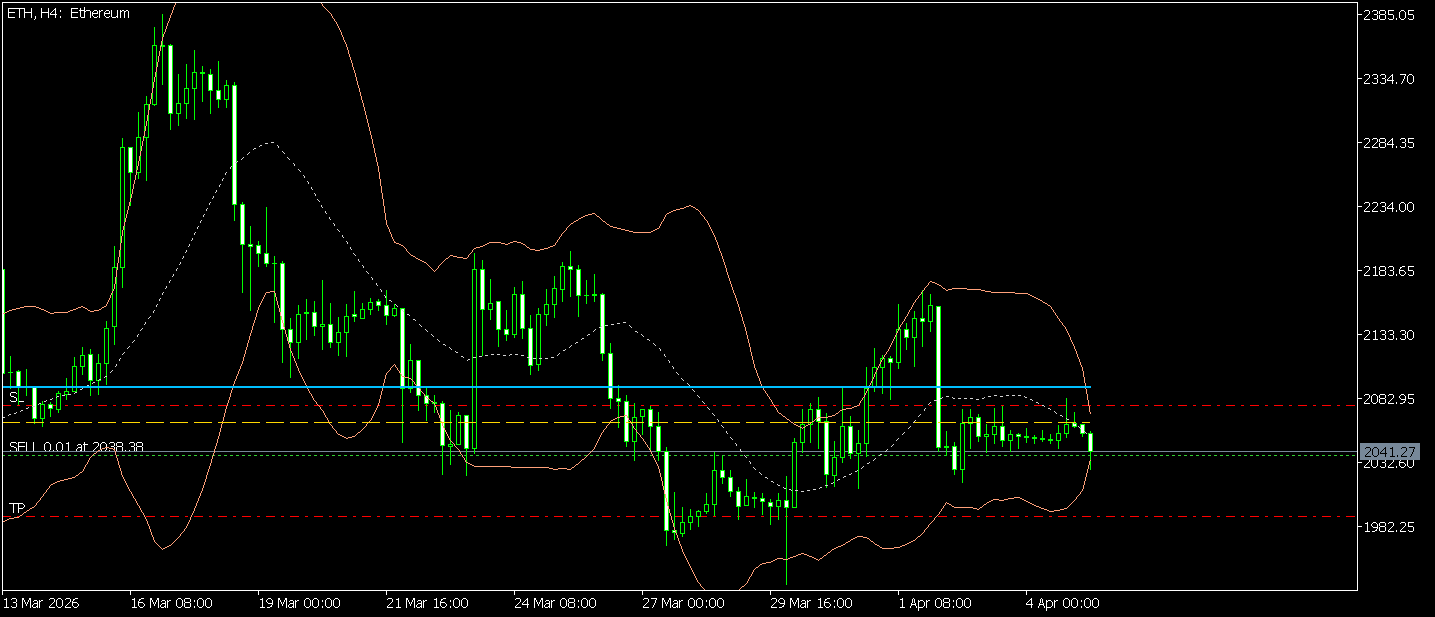Click the "1 Apr 08:00" time label
Screen dimensions: 1435x617
point(935,604)
